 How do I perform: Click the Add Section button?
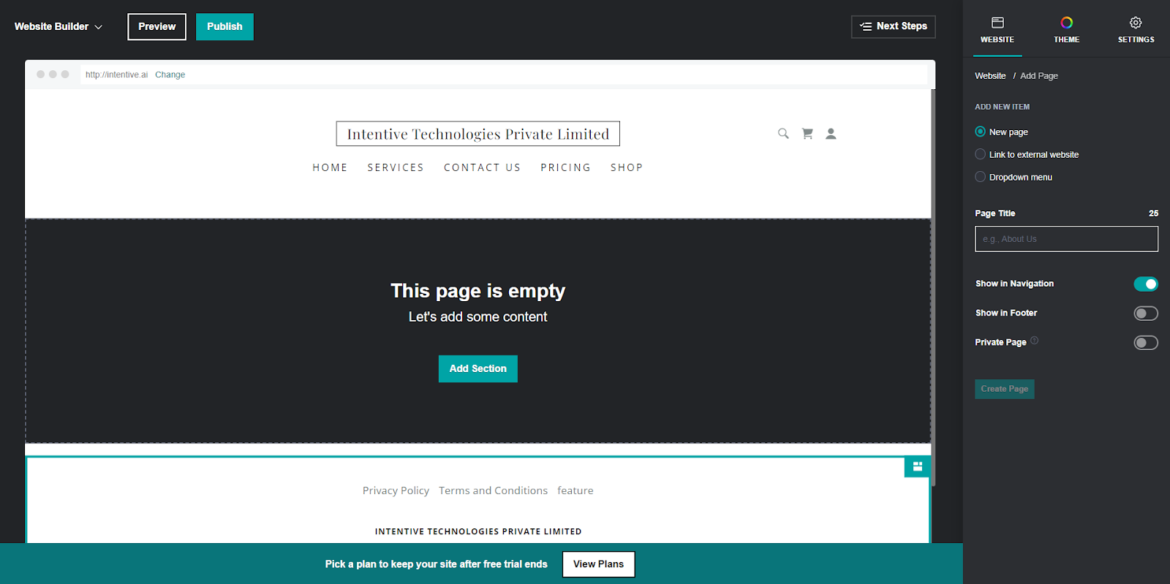click(x=477, y=368)
